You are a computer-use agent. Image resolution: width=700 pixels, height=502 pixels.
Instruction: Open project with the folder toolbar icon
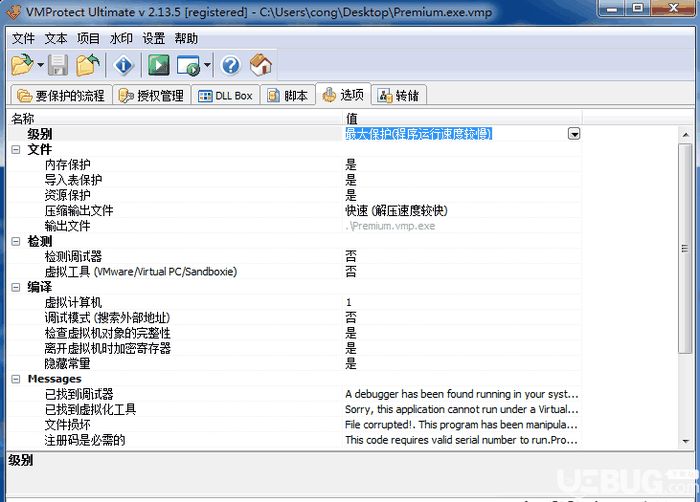[21, 65]
